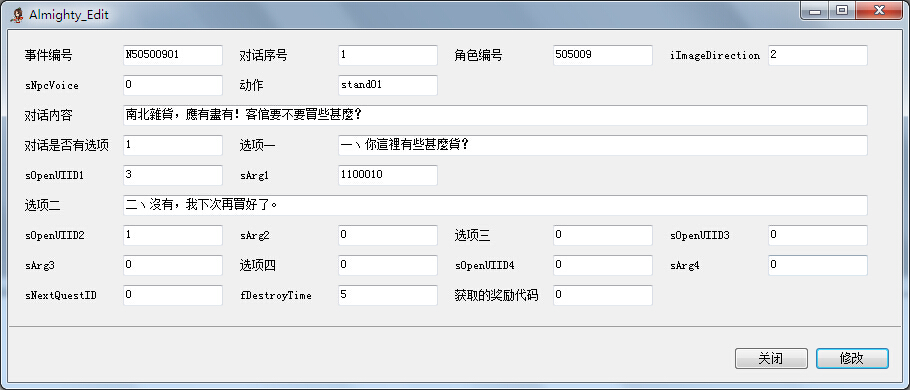Focus the sArg3 input field

tap(173, 265)
